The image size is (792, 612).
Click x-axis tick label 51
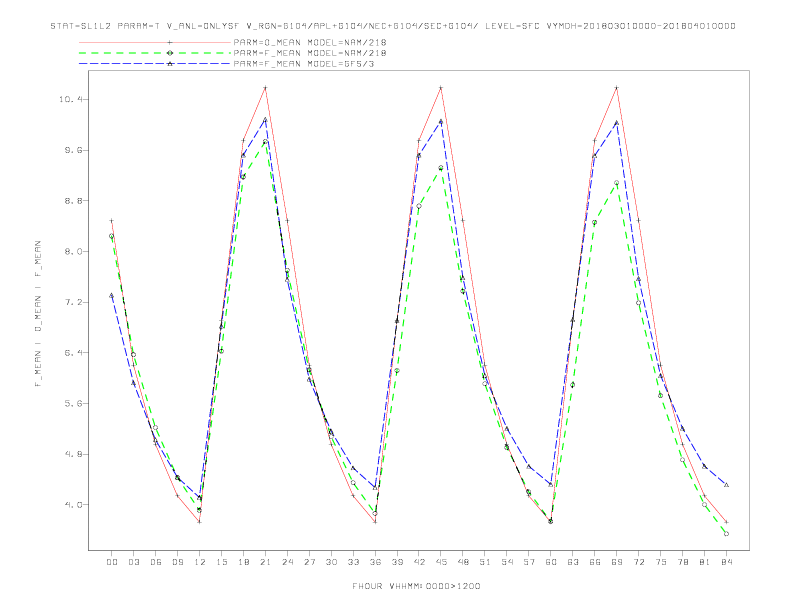pyautogui.click(x=485, y=562)
